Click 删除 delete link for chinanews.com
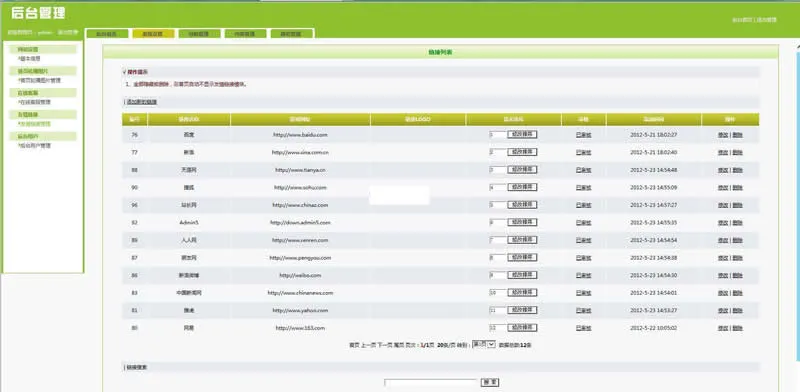This screenshot has width=800, height=392. 738,293
